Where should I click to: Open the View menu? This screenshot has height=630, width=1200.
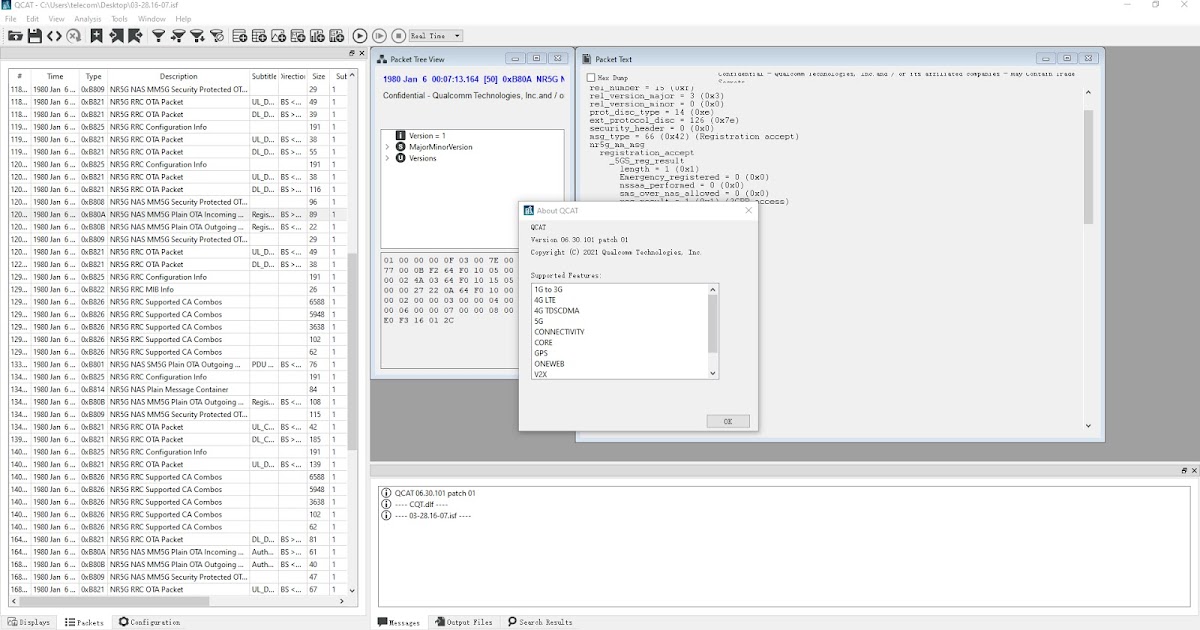point(57,19)
